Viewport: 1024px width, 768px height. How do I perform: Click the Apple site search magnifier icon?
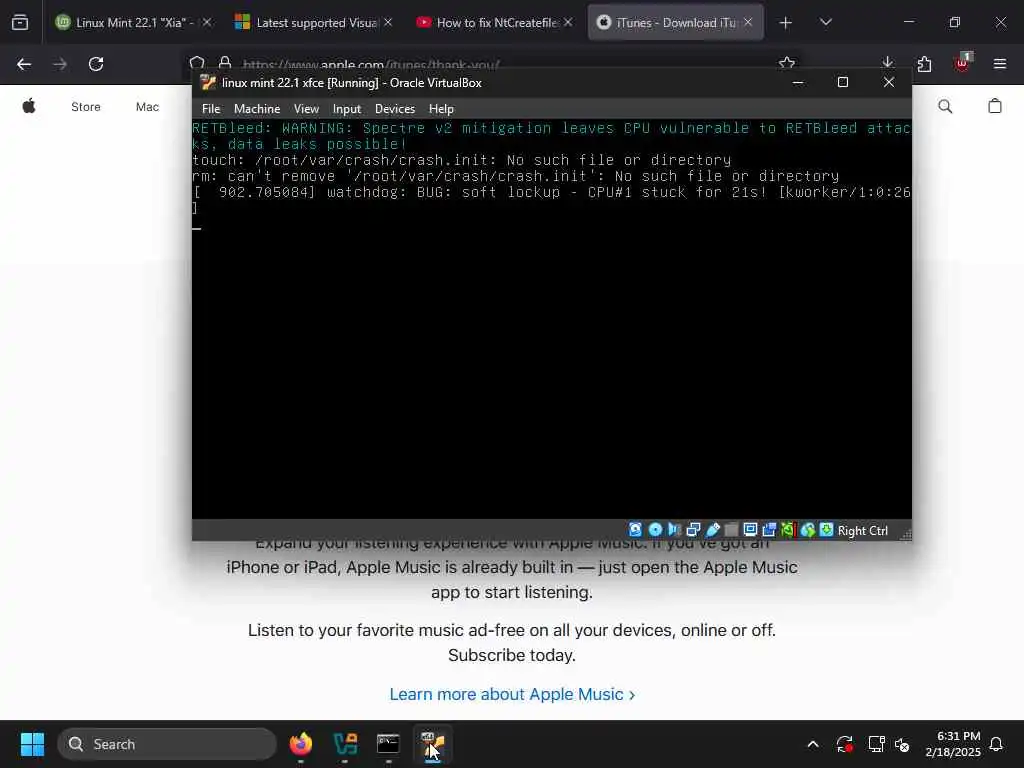[x=944, y=106]
